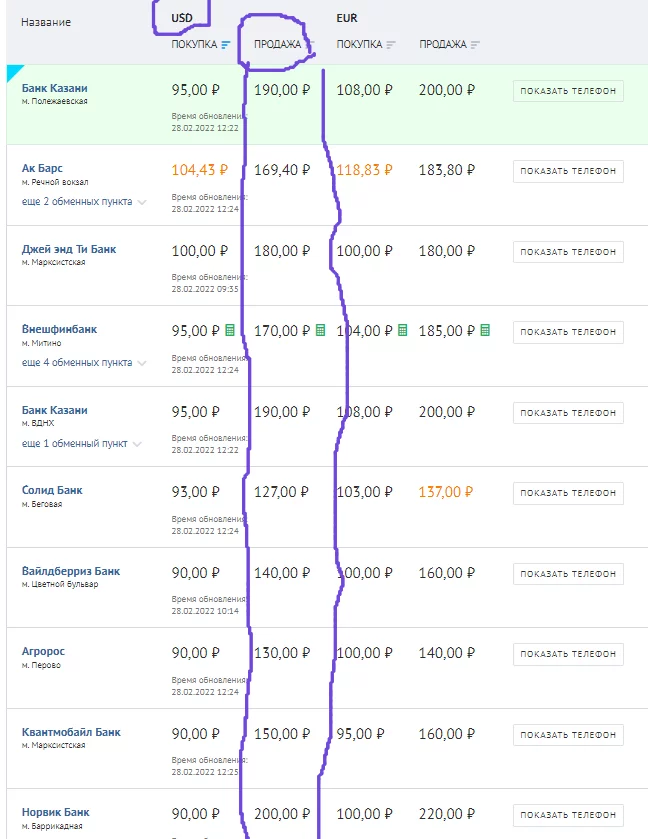Open Агророс bank link
This screenshot has height=839, width=648.
(x=43, y=651)
